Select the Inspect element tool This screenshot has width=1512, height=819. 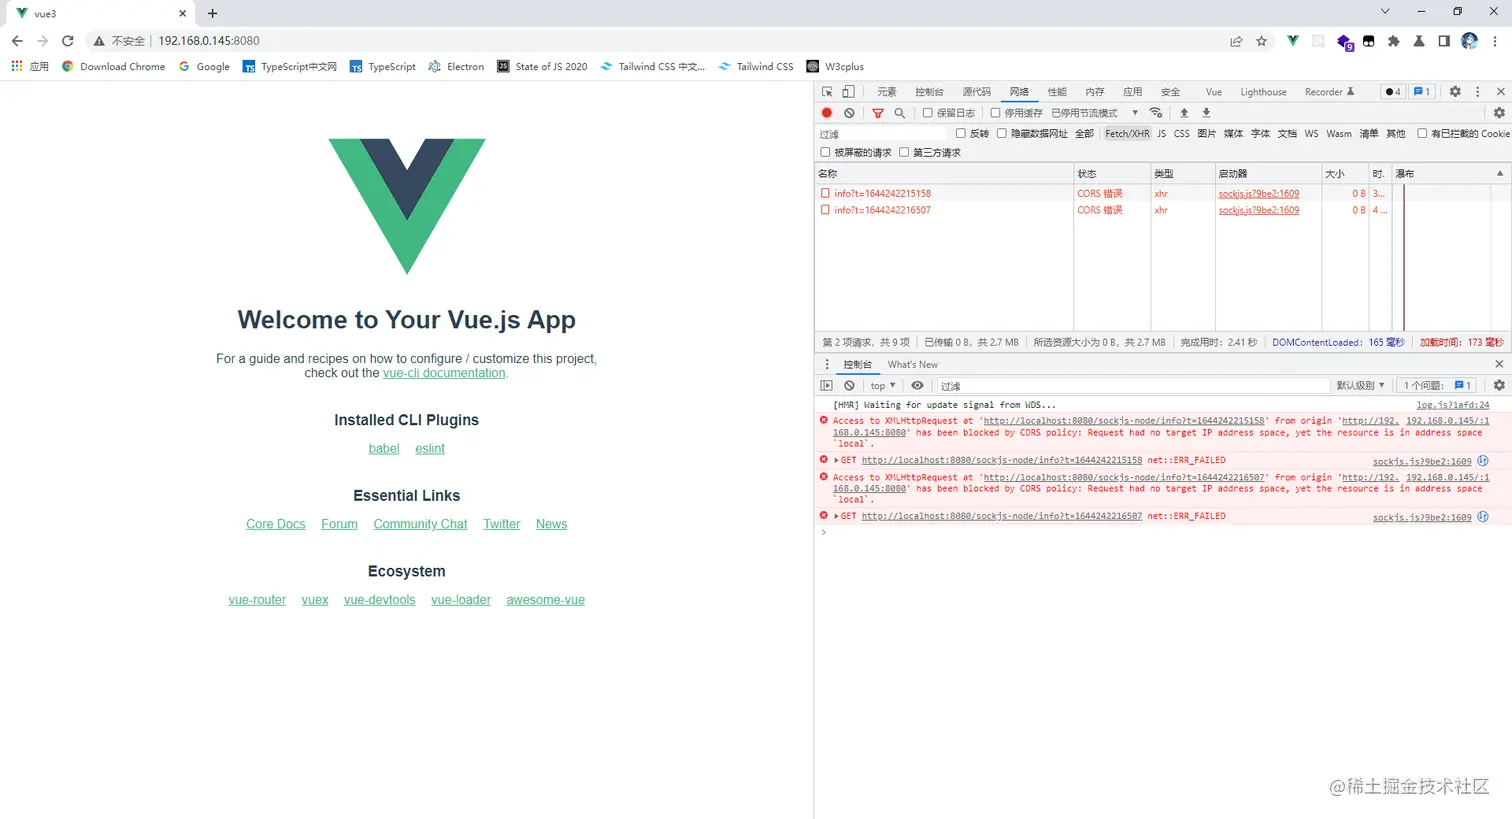pyautogui.click(x=827, y=91)
